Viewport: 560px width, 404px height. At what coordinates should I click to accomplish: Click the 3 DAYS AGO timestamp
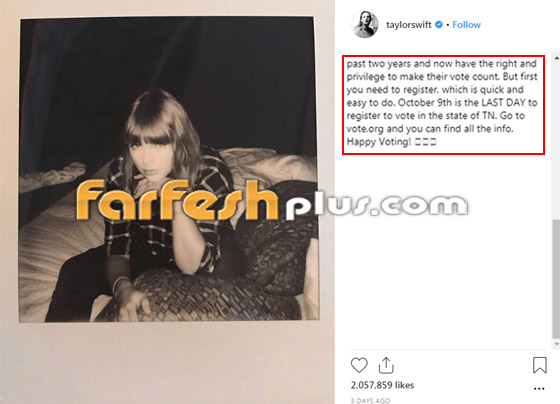coord(370,401)
